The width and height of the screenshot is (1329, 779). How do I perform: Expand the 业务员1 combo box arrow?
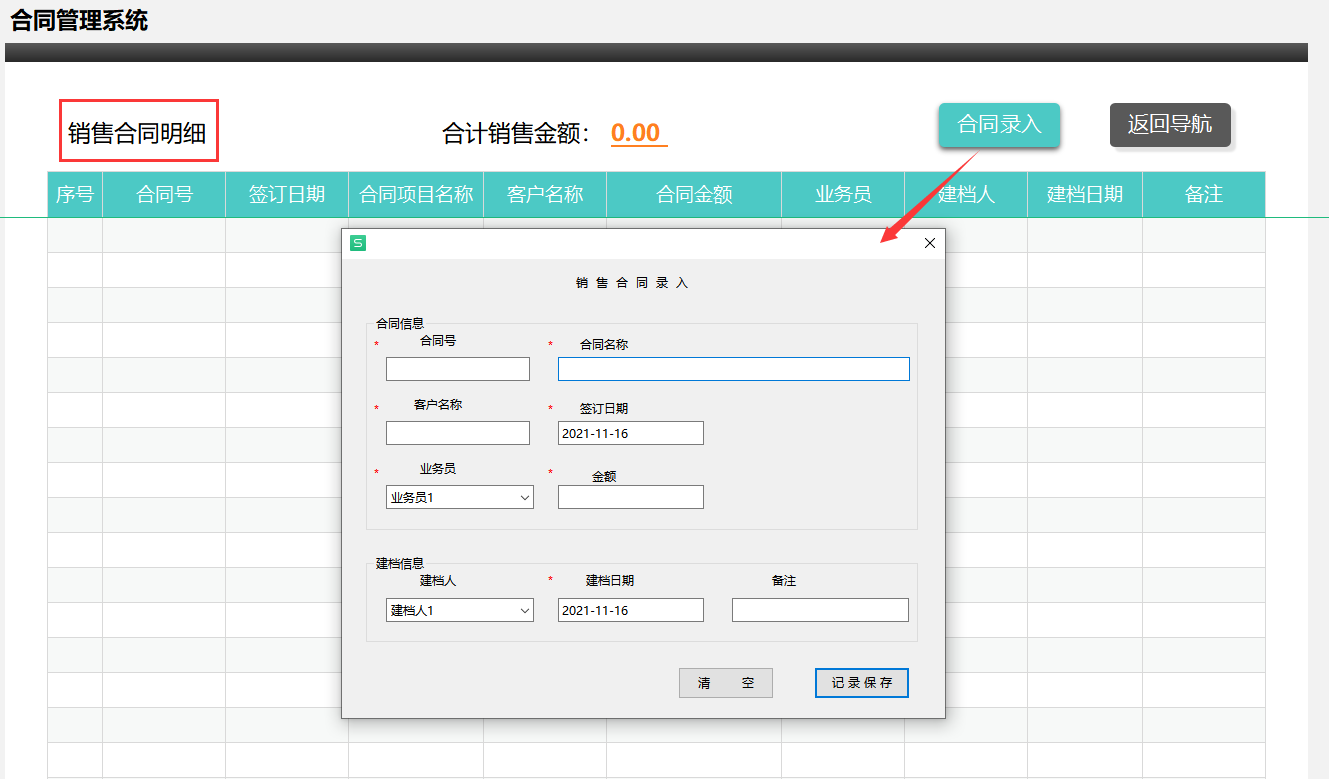(524, 497)
